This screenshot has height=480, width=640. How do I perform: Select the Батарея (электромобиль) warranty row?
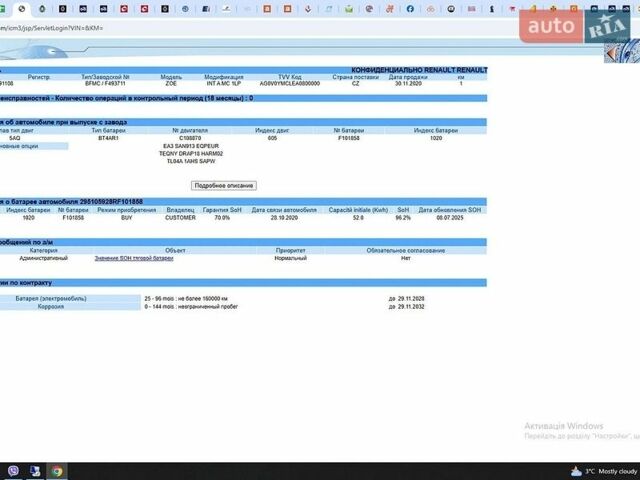coord(51,298)
